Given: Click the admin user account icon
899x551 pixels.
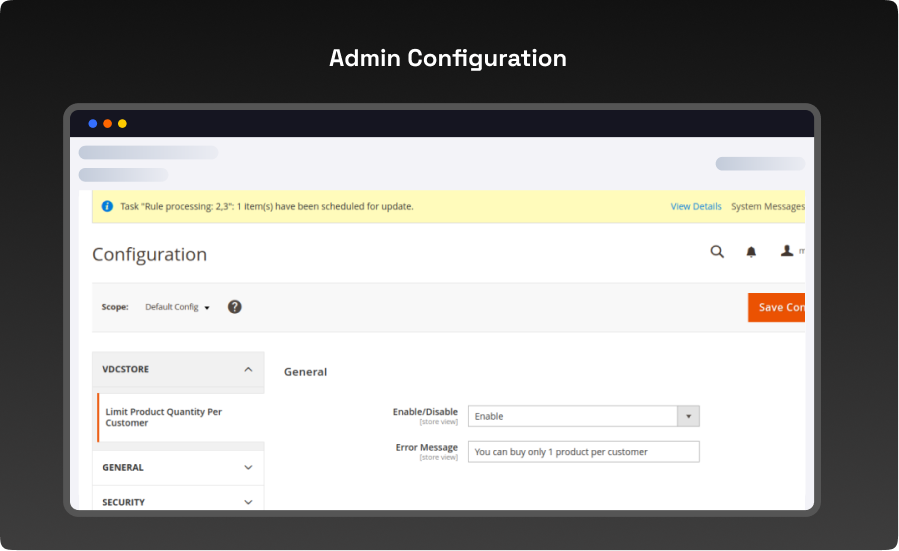Looking at the screenshot, I should coord(787,252).
